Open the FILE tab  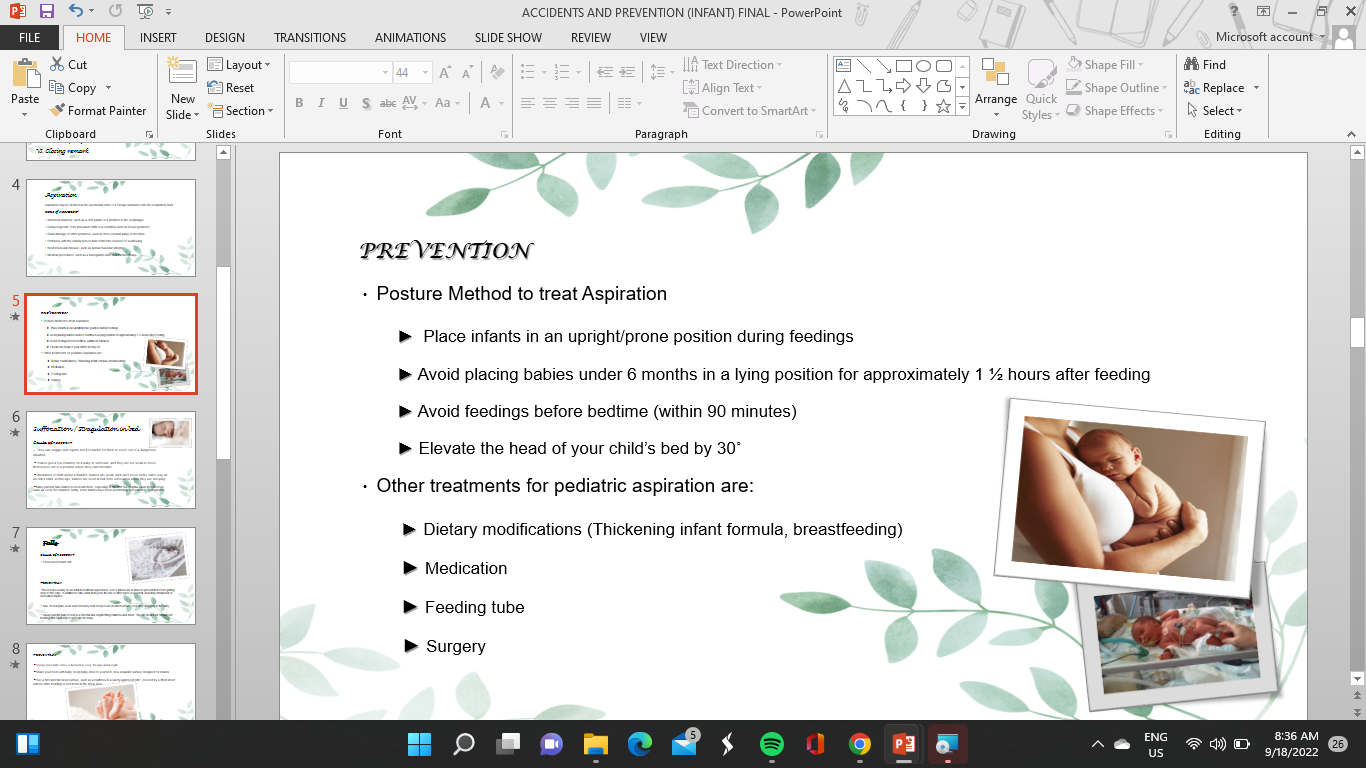30,38
